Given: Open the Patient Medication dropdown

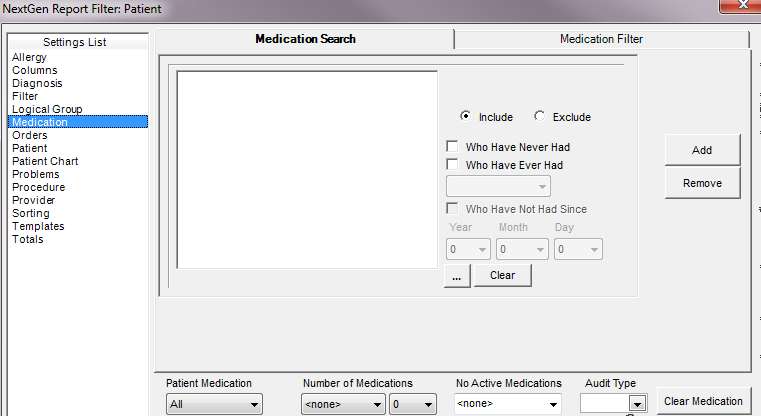Looking at the screenshot, I should pos(214,404).
